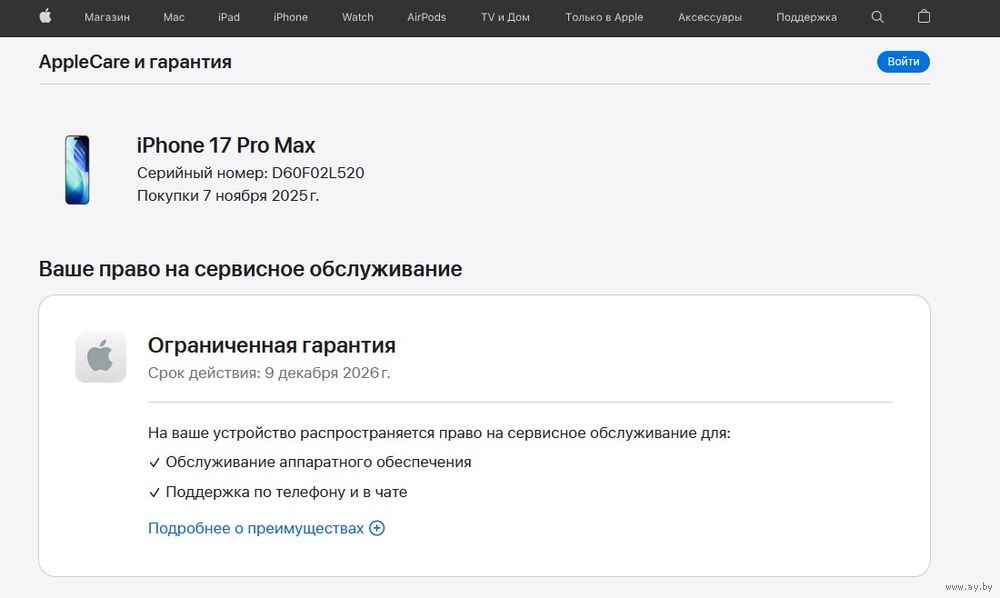Viewport: 1000px width, 598px height.
Task: Go to the iPad menu item
Action: click(x=229, y=17)
